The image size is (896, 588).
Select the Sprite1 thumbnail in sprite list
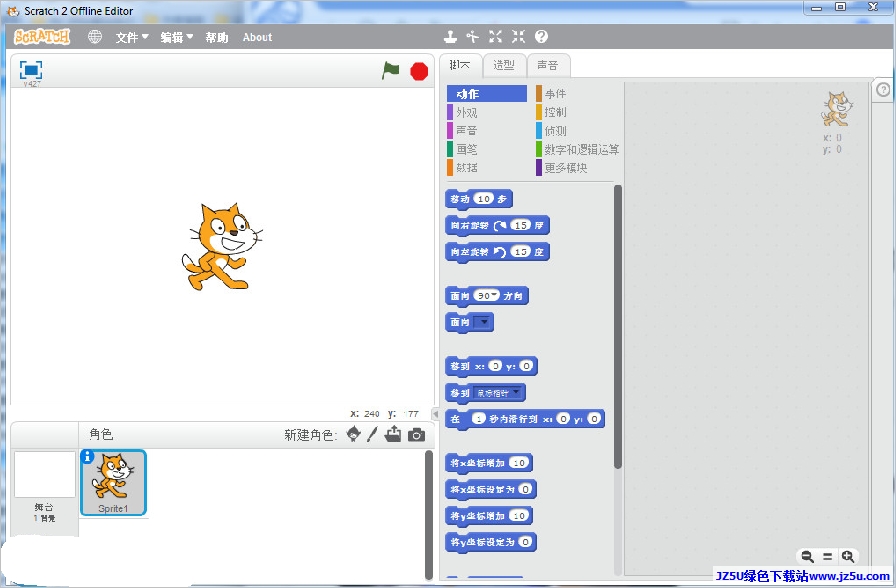click(113, 483)
